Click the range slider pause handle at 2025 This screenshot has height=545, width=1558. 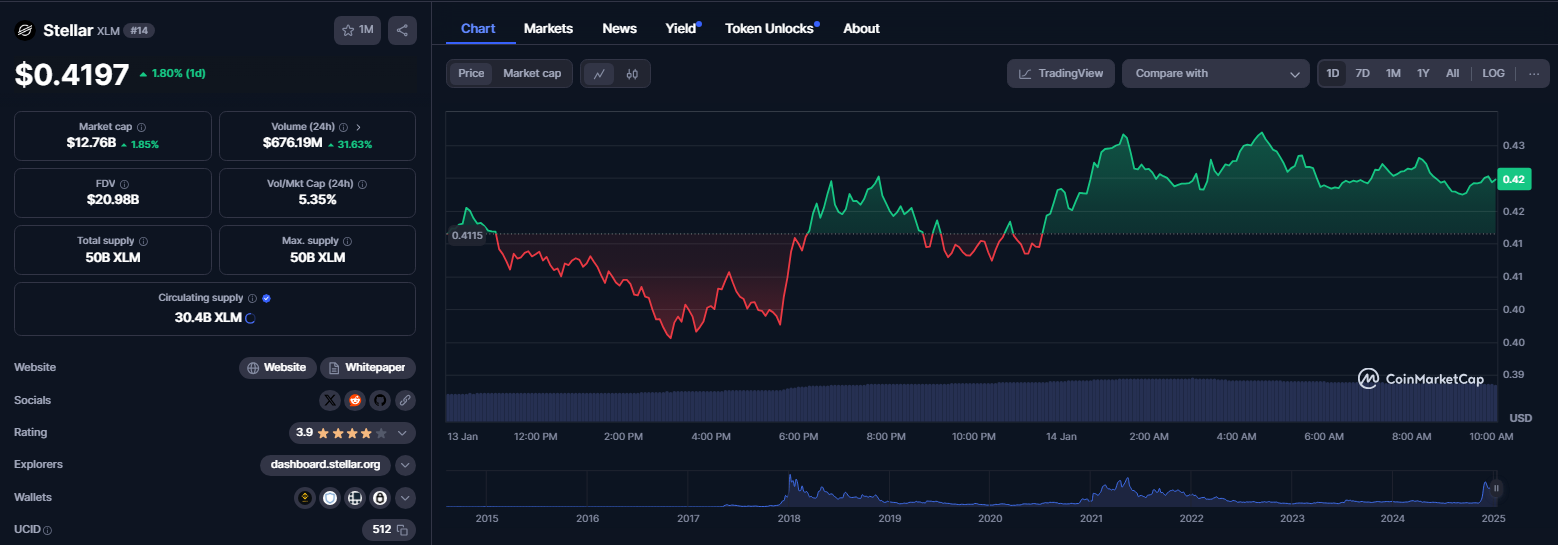pyautogui.click(x=1497, y=488)
